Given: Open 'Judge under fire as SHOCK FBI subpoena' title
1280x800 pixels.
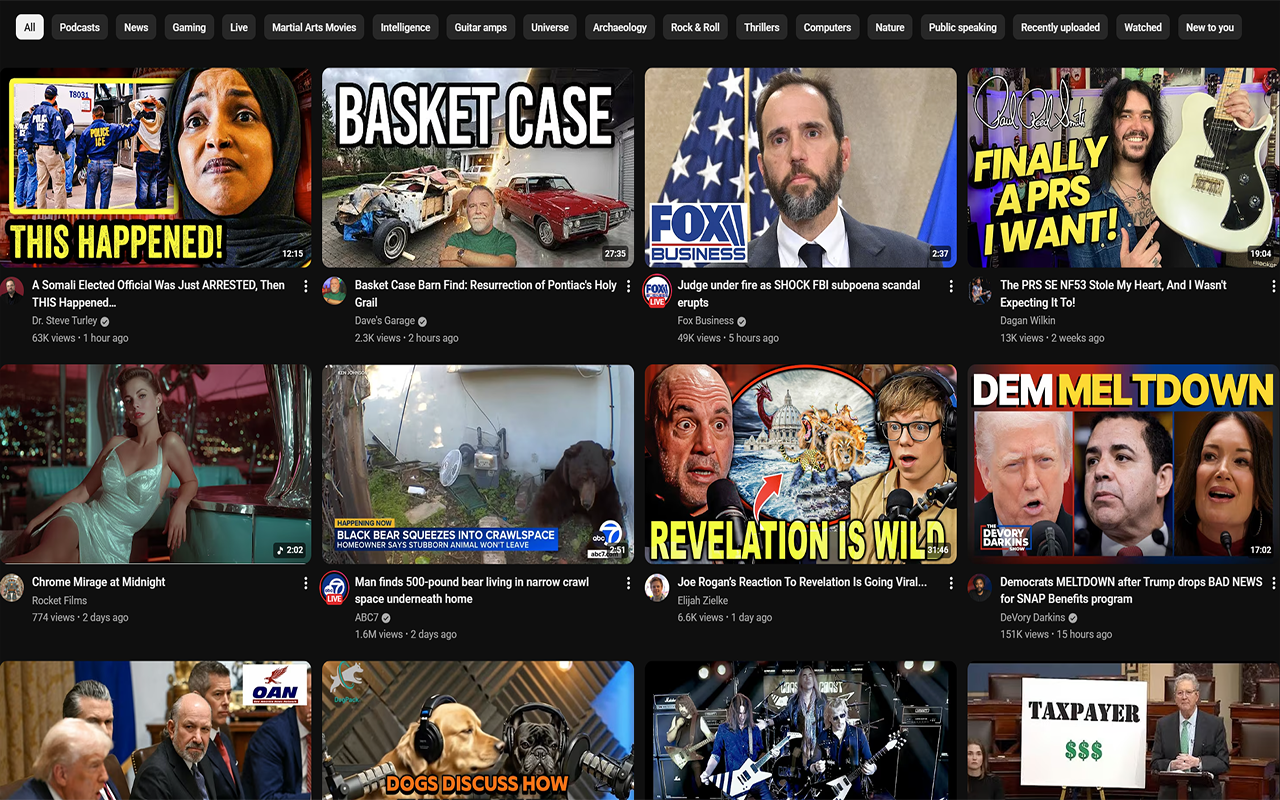Looking at the screenshot, I should point(799,294).
